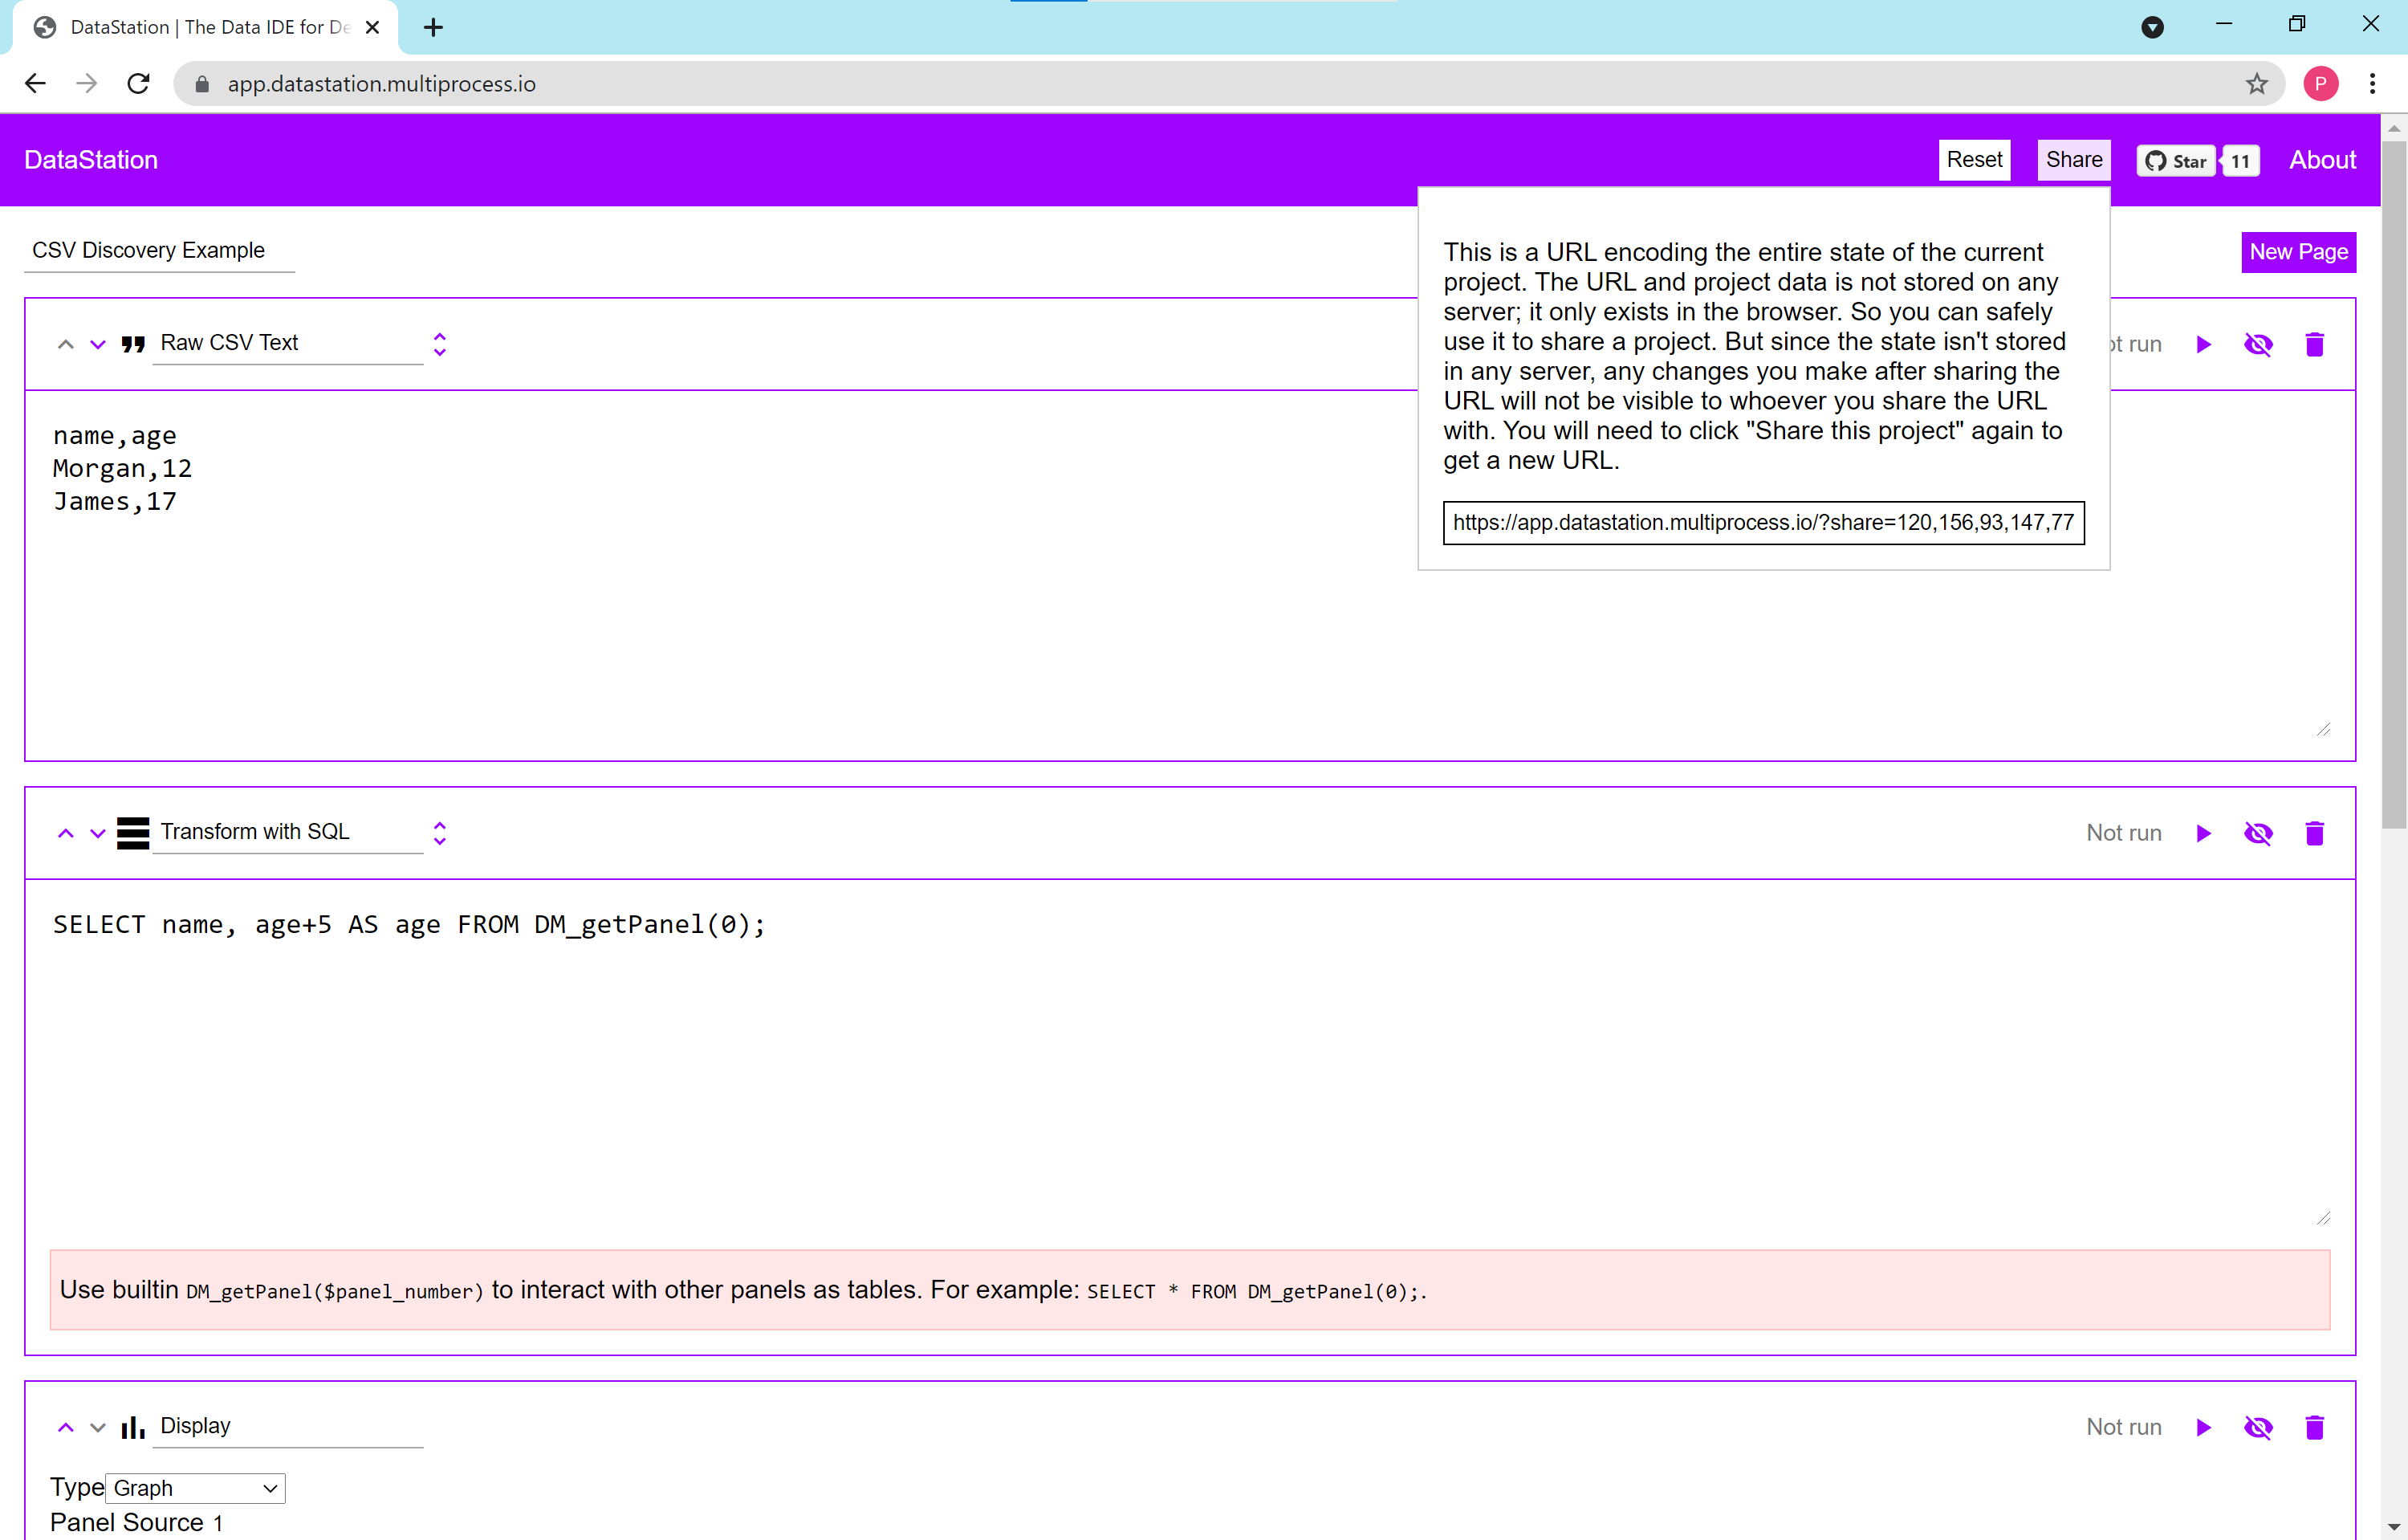
Task: Move Display panel down
Action: [x=98, y=1427]
